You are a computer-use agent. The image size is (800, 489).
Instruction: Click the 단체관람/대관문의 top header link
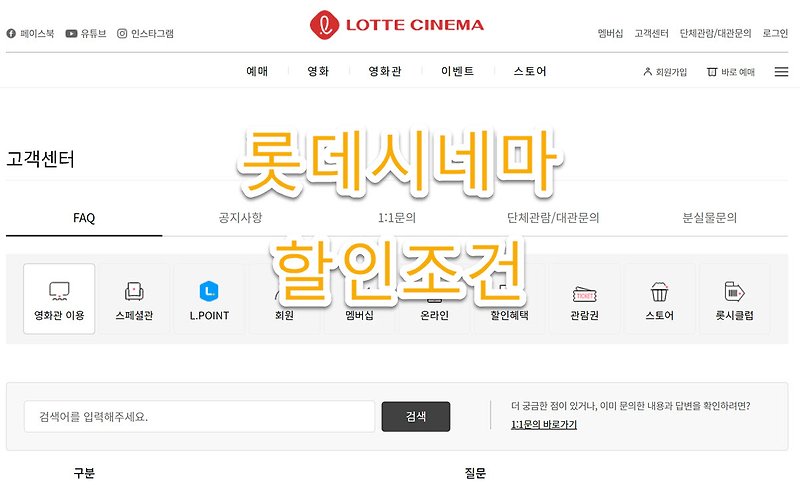coord(715,34)
